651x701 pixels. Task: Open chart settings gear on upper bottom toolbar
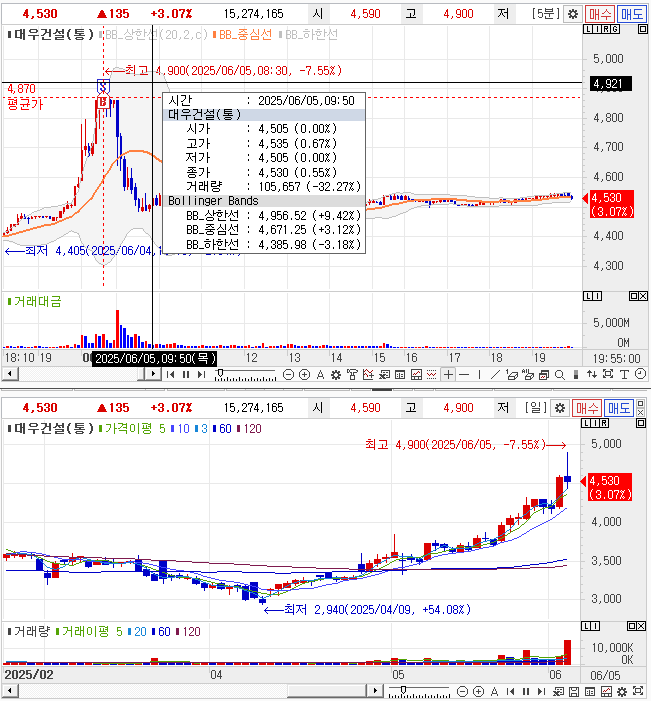click(x=336, y=375)
